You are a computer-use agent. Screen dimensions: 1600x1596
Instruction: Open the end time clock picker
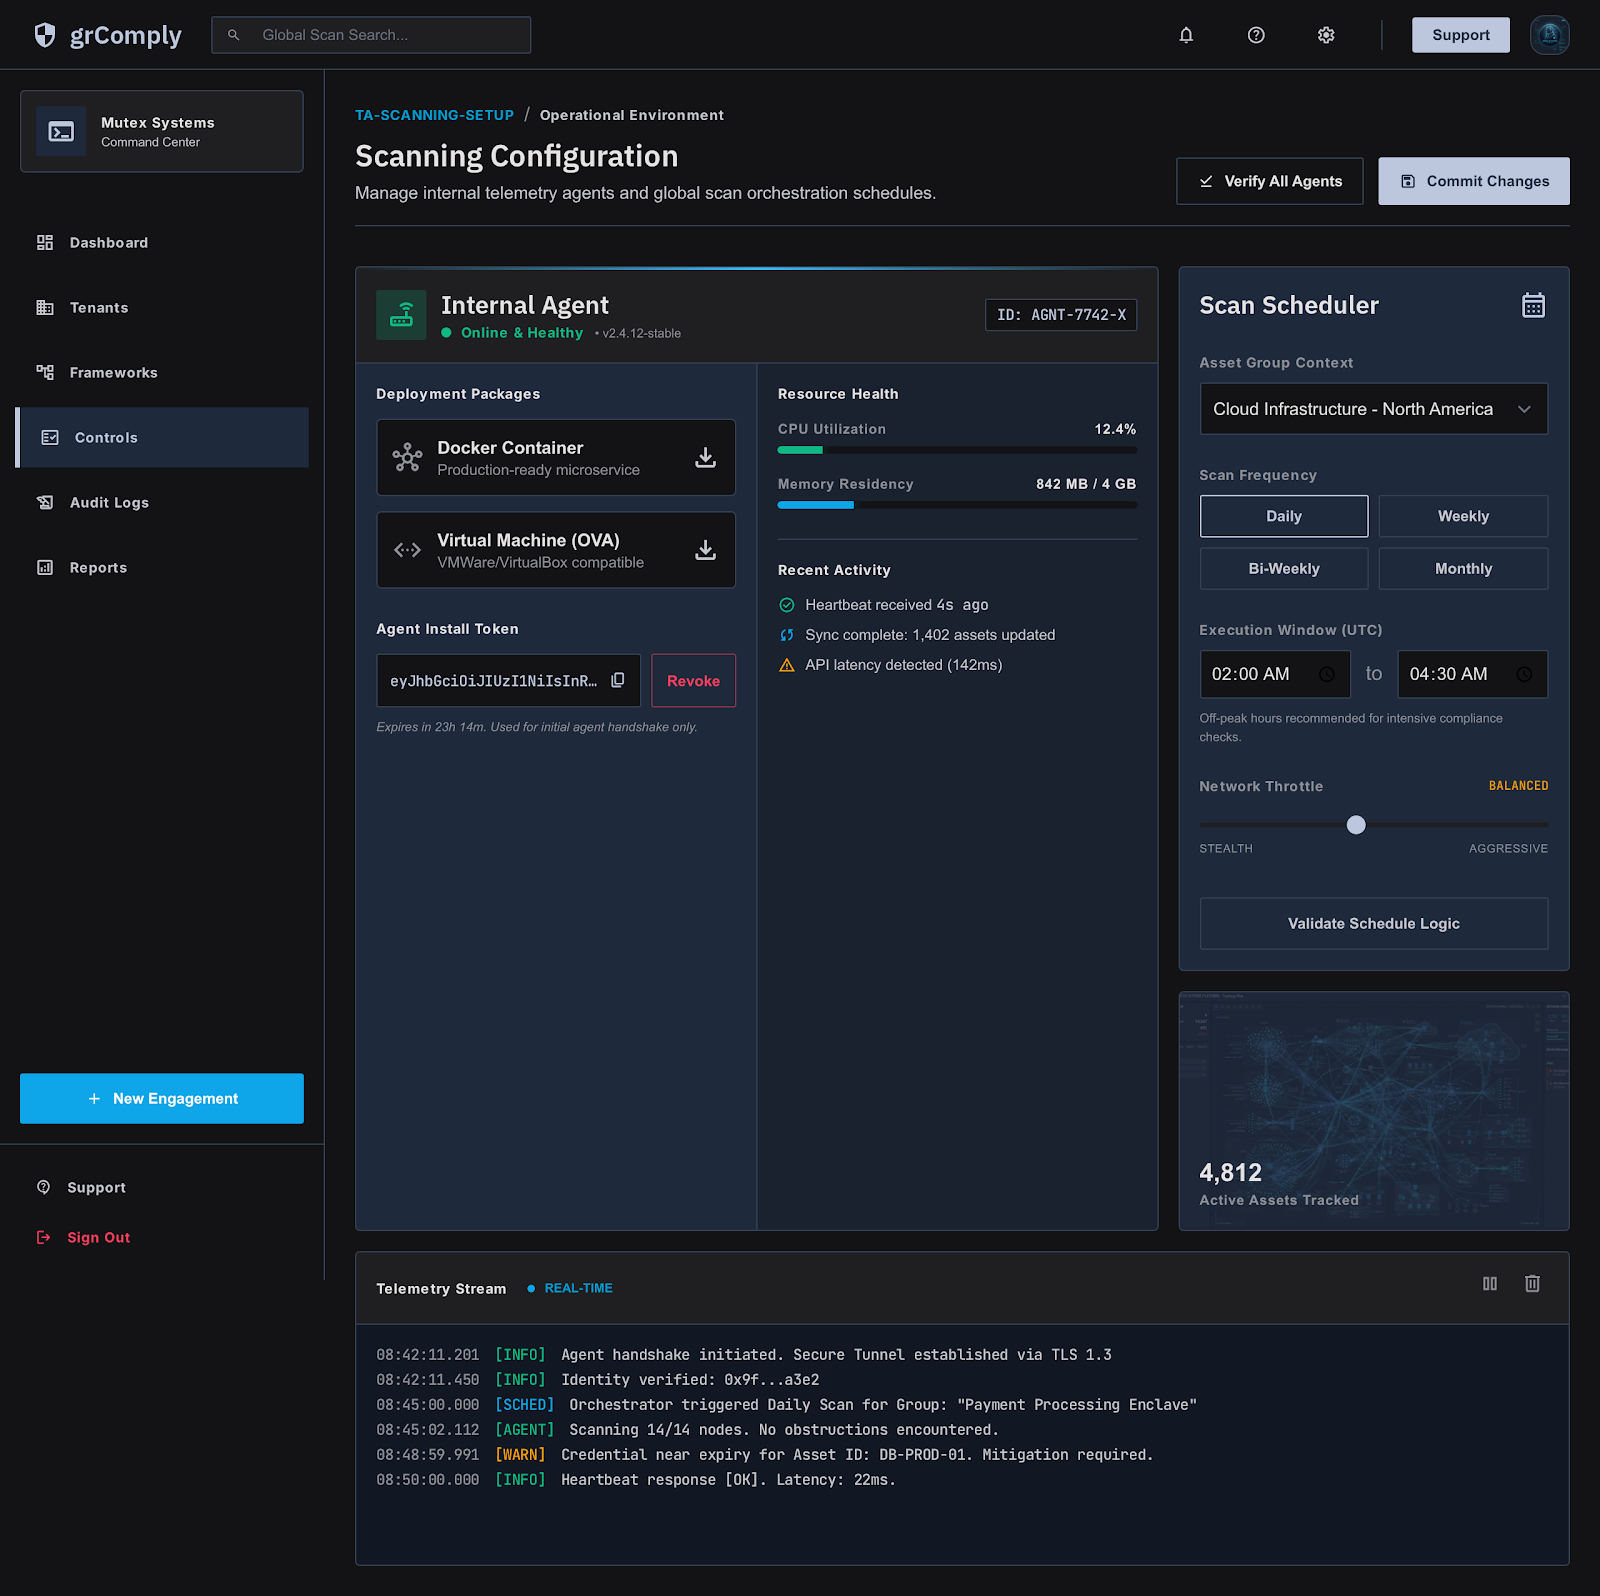(x=1524, y=674)
